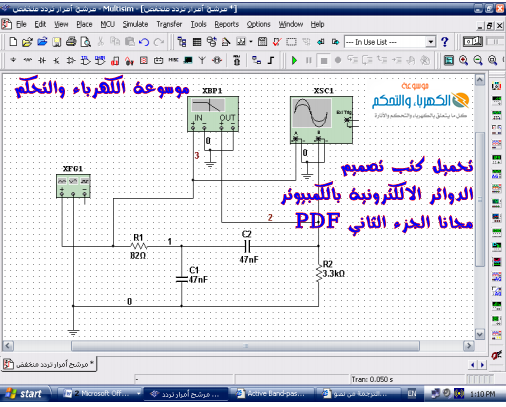Viewport: 506px width, 407px height.
Task: Select the XBP1 Bode plotter instrument
Action: tap(213, 114)
